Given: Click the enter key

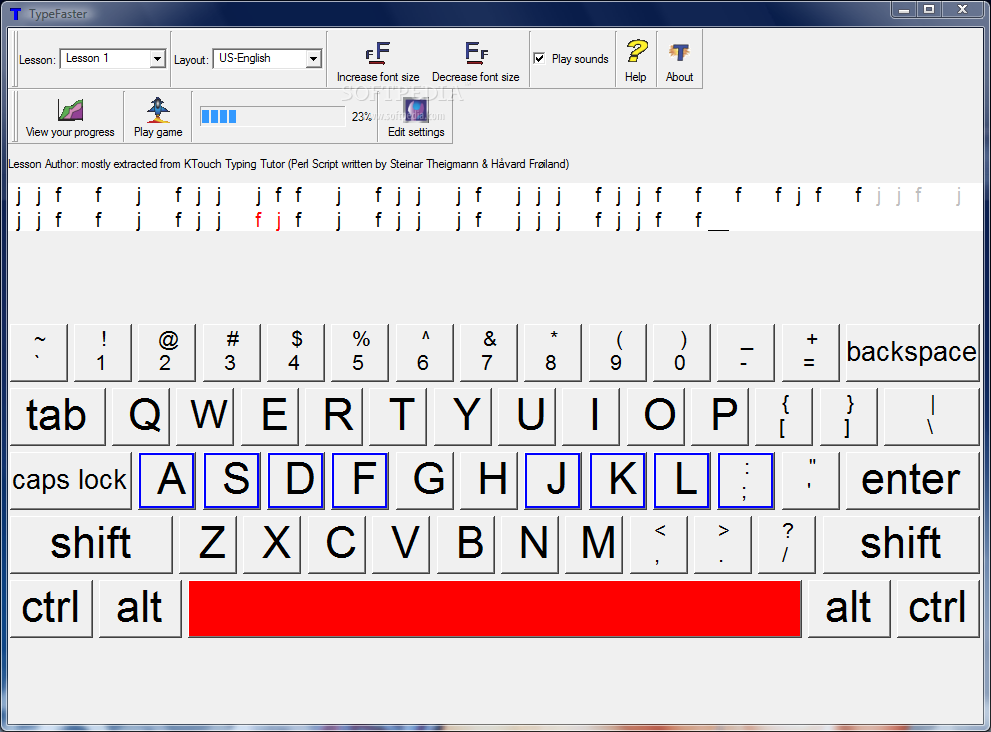Looking at the screenshot, I should 912,480.
